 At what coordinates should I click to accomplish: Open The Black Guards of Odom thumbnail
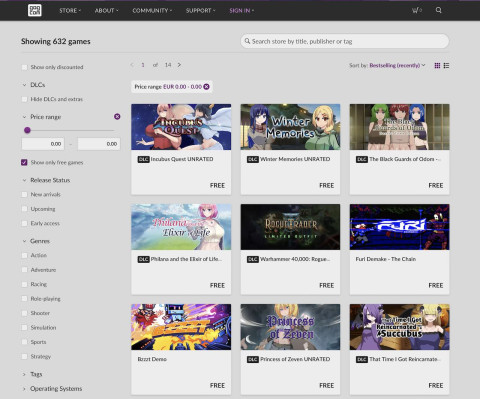pos(399,127)
